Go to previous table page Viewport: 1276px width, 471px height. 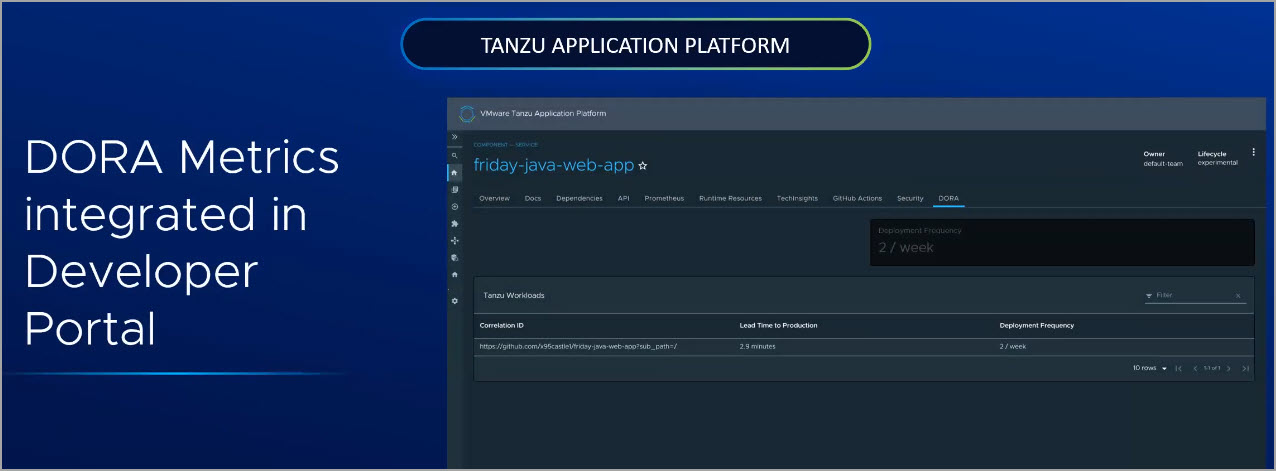pos(1195,368)
